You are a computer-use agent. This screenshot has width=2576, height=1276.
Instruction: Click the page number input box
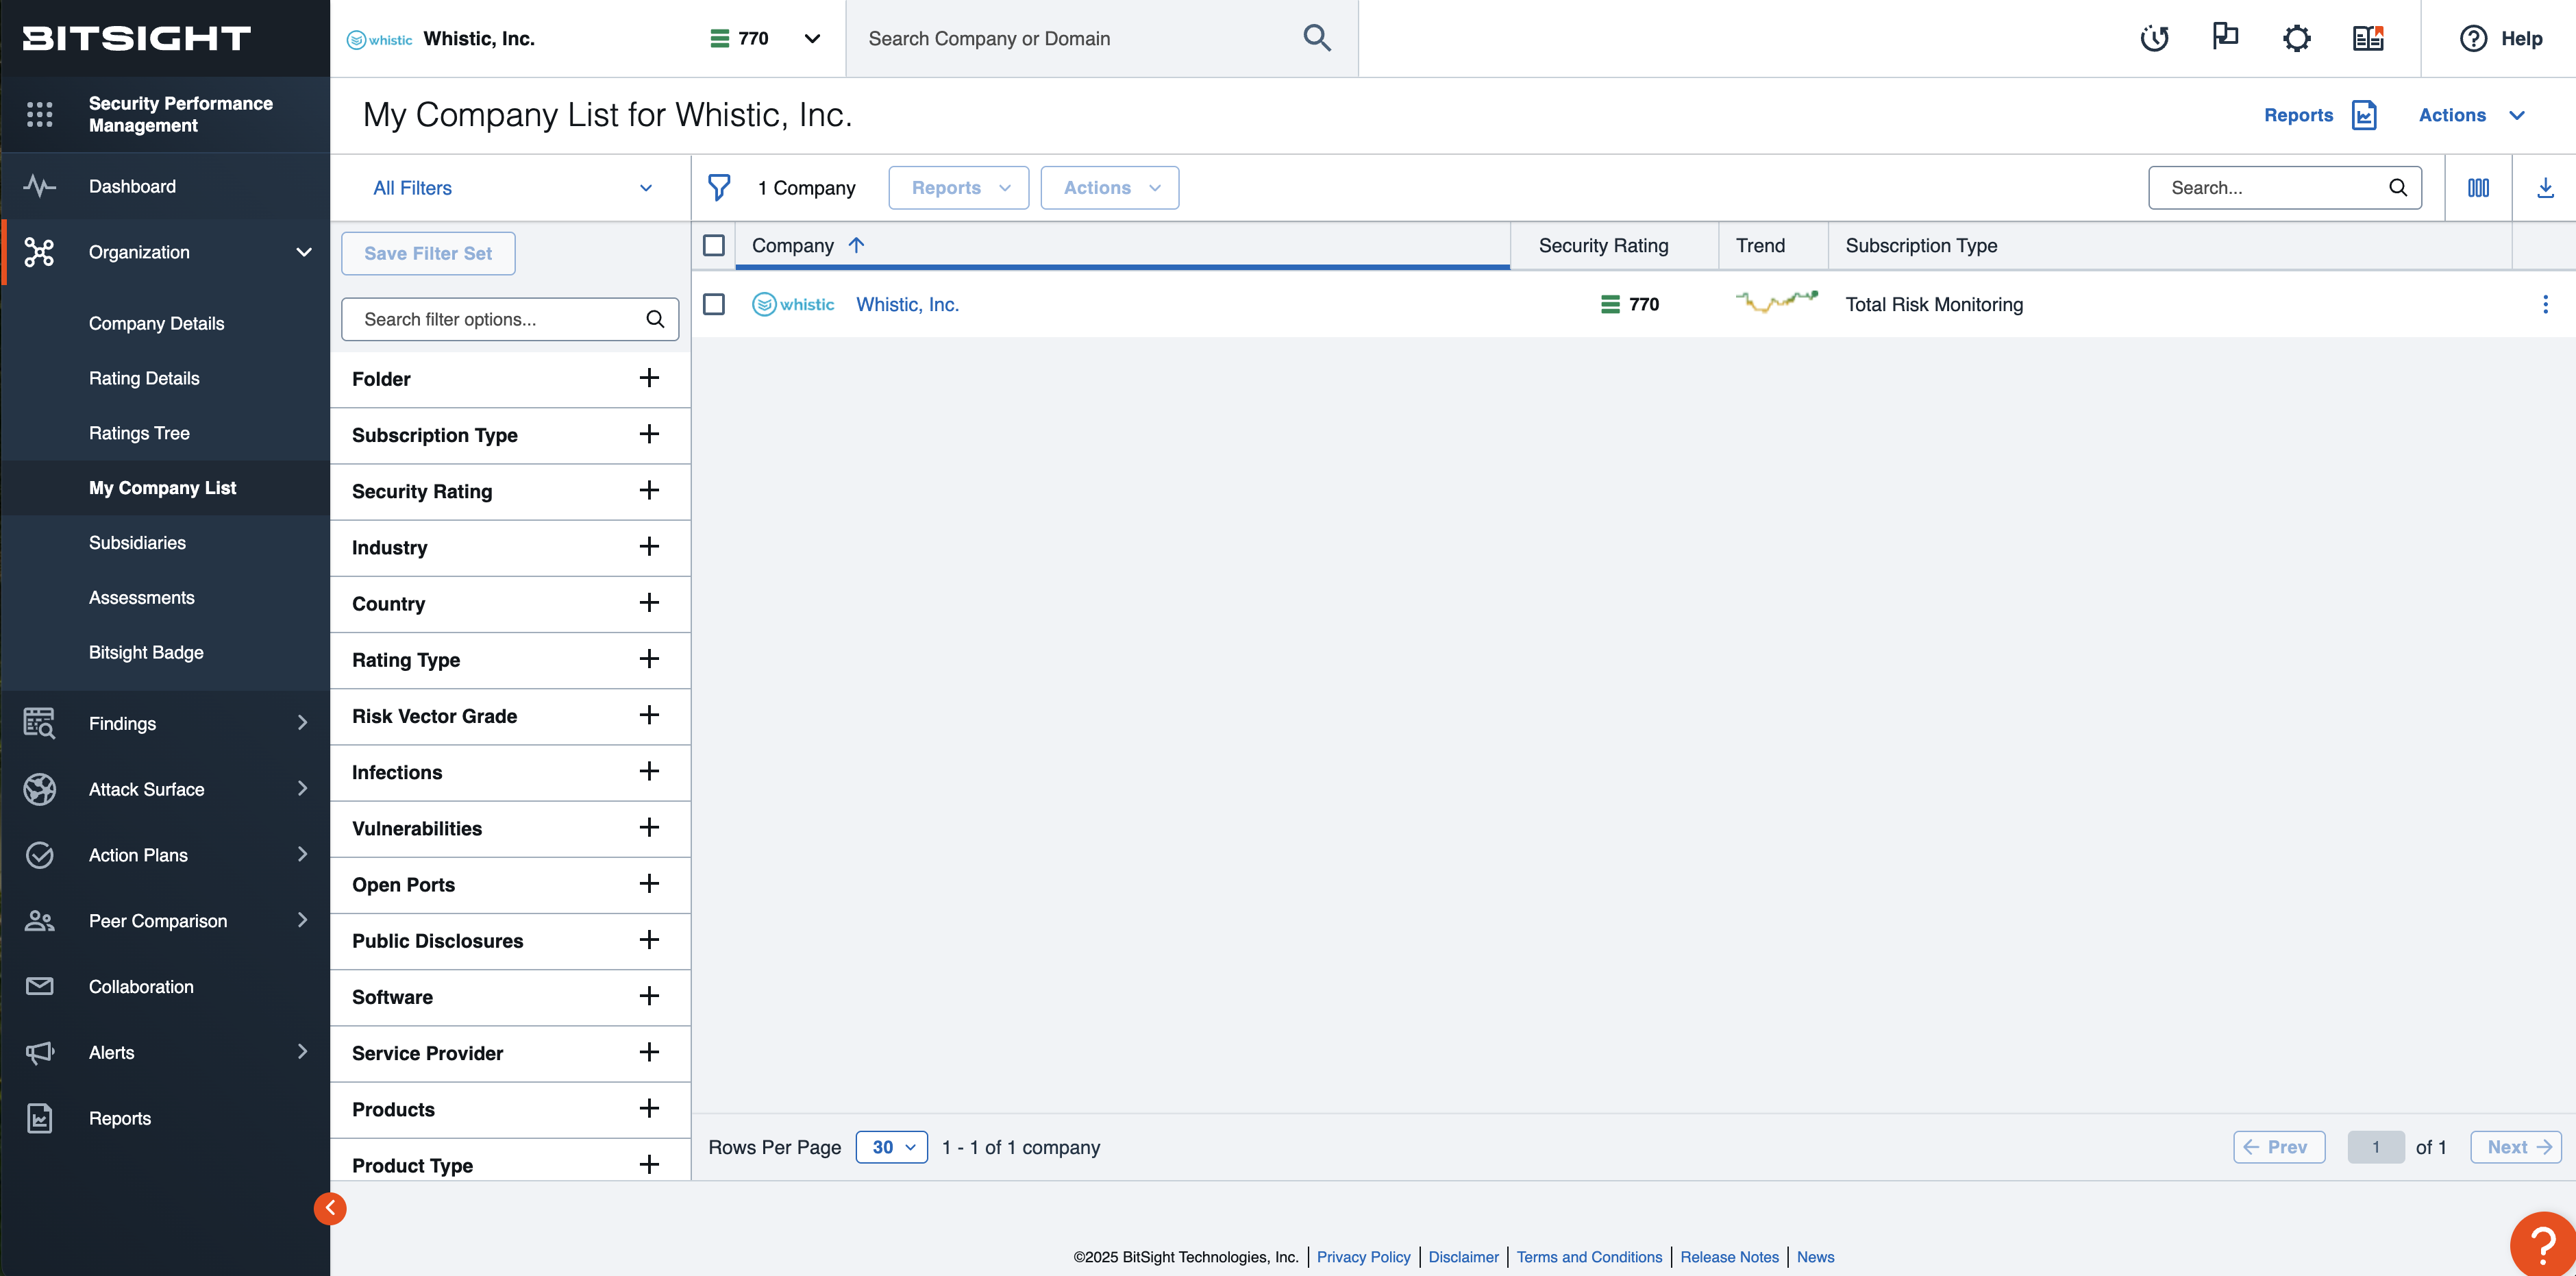click(2375, 1147)
